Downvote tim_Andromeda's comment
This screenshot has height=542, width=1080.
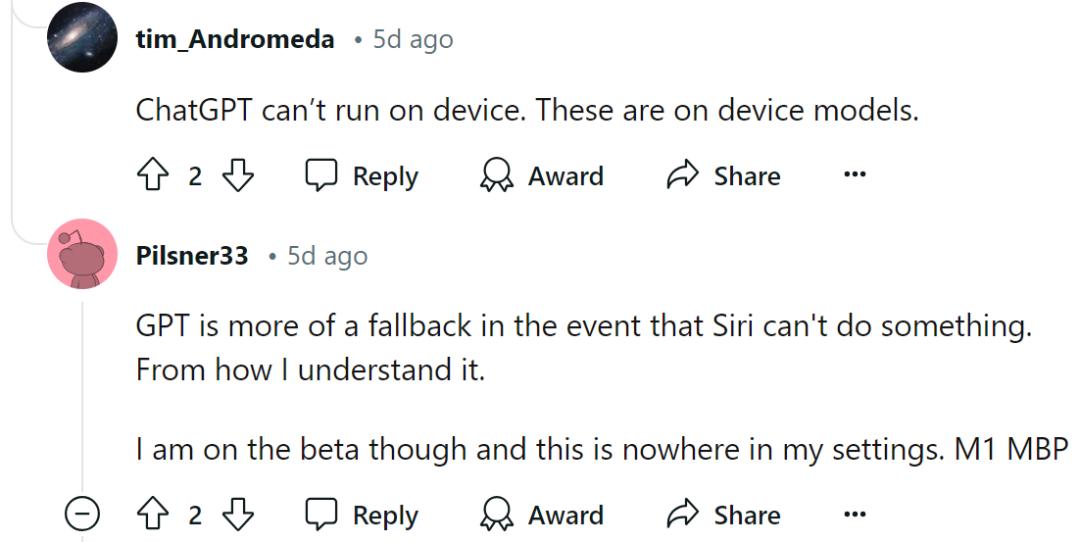(x=237, y=177)
